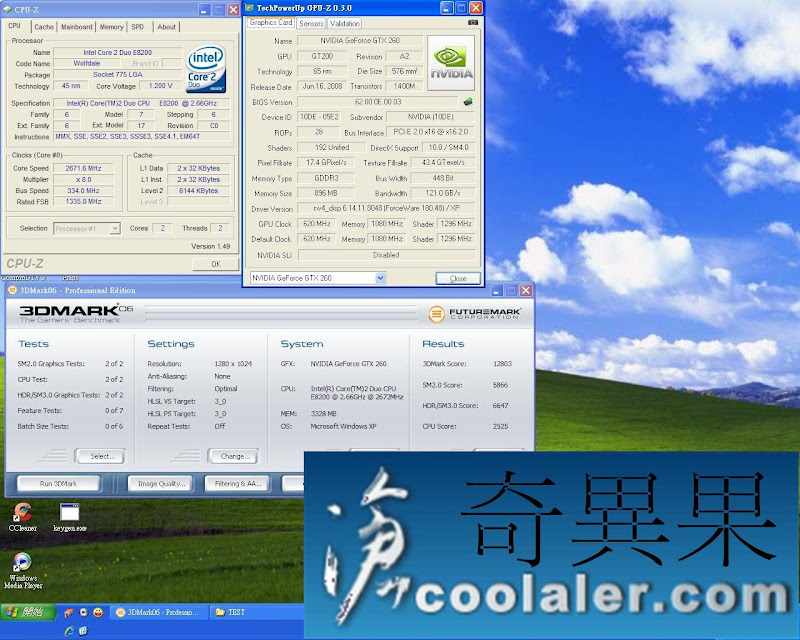Viewport: 800px width, 640px height.
Task: Click the Shaders value 192 Unified
Action: tap(332, 147)
